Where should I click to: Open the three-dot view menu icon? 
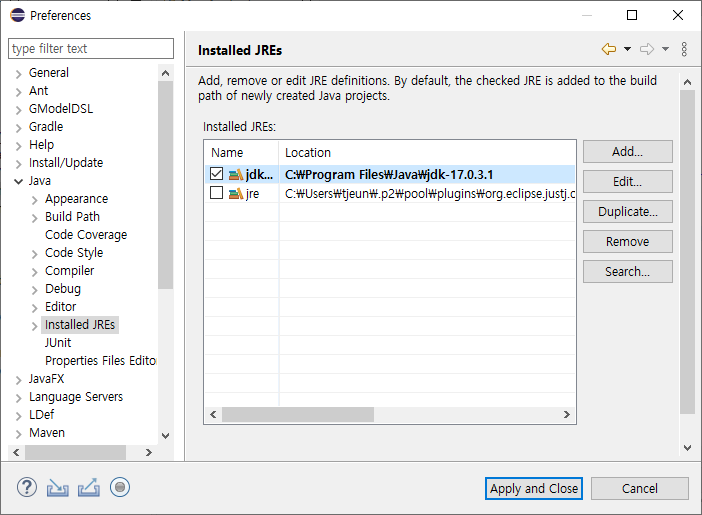click(684, 49)
